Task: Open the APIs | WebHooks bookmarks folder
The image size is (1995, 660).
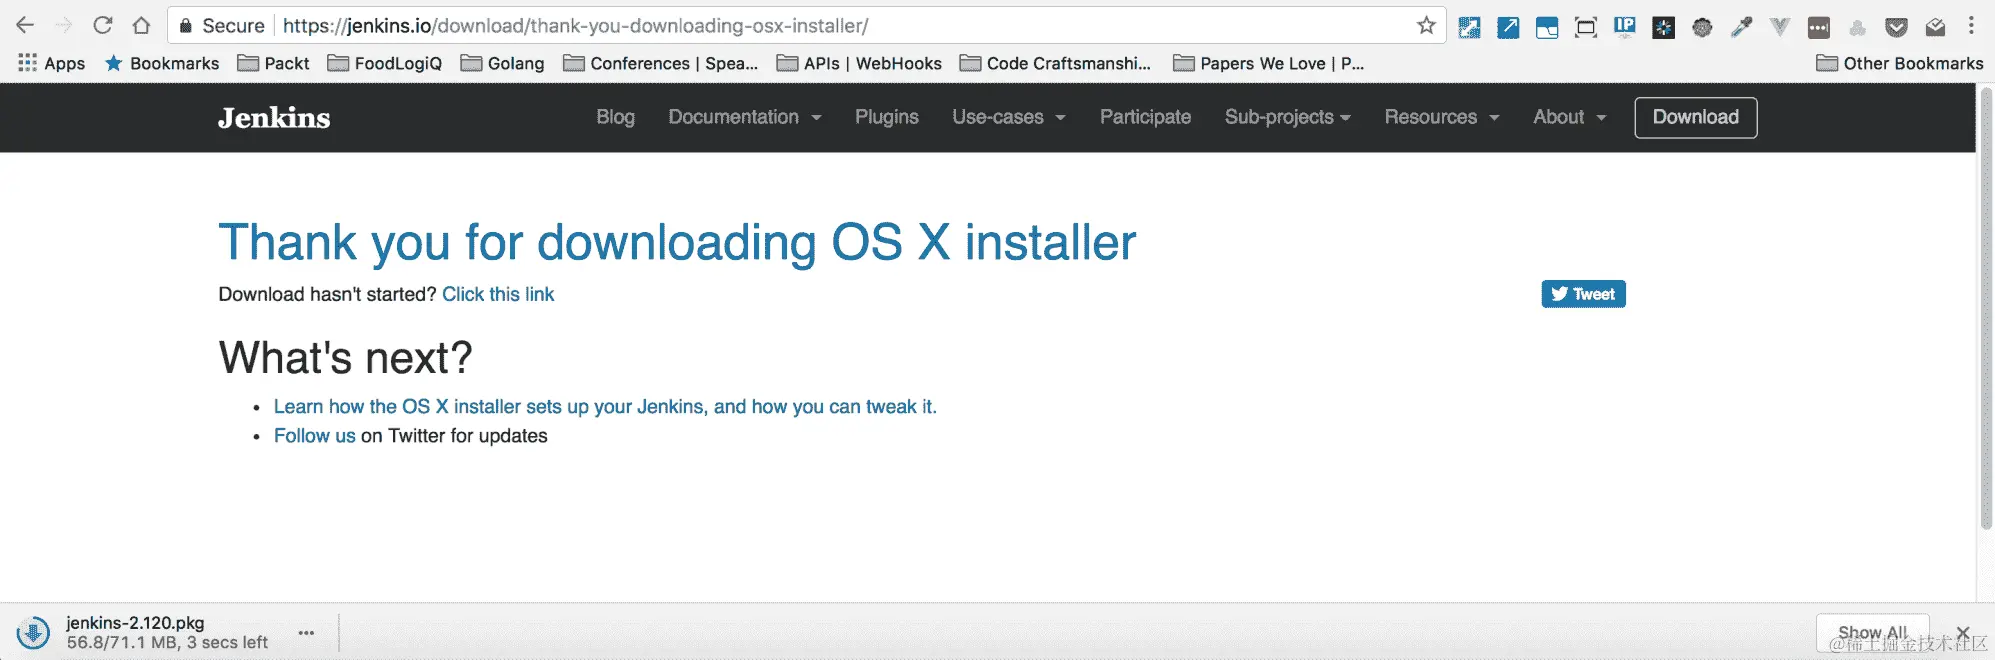Action: (859, 63)
